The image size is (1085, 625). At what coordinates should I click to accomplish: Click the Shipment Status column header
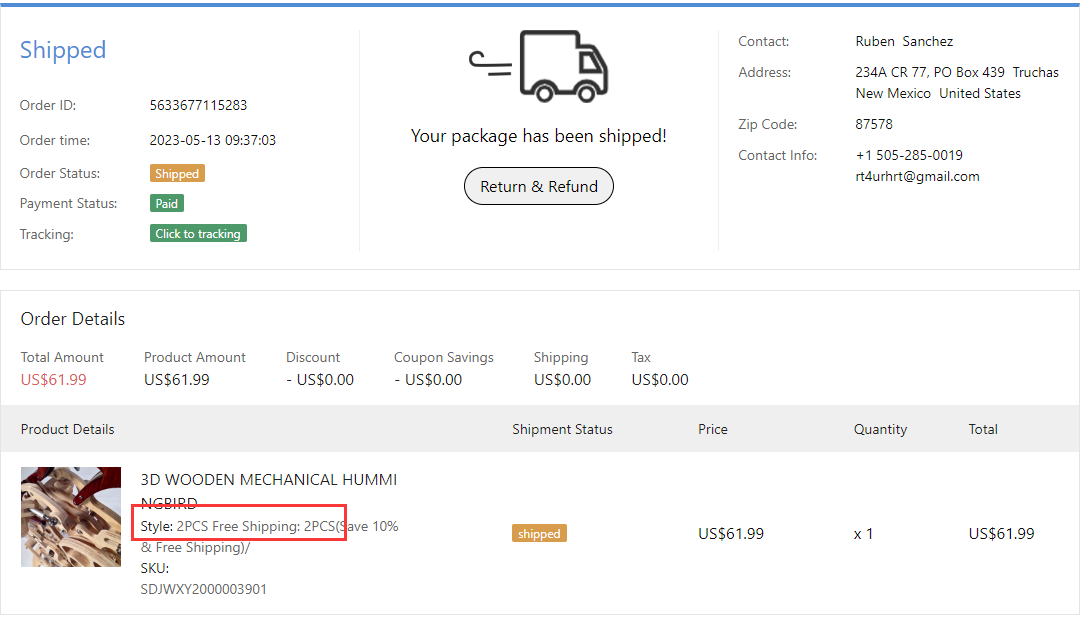[562, 429]
